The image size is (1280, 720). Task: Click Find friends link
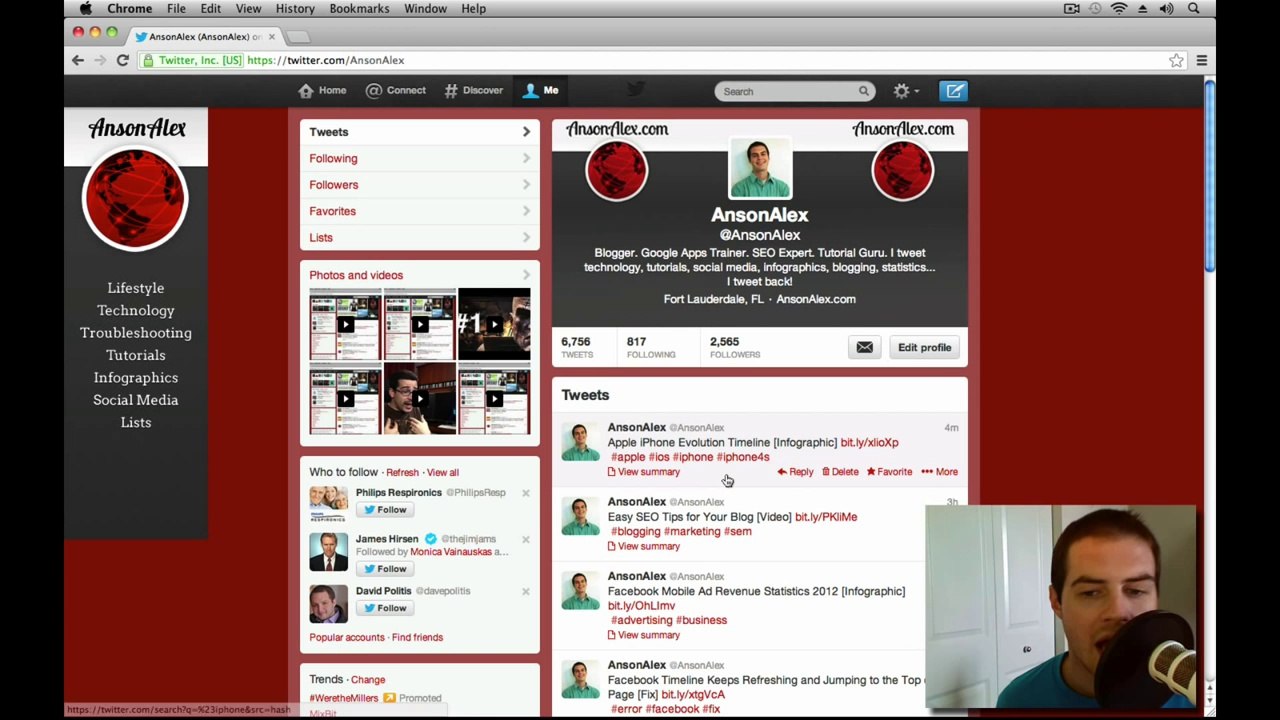417,637
